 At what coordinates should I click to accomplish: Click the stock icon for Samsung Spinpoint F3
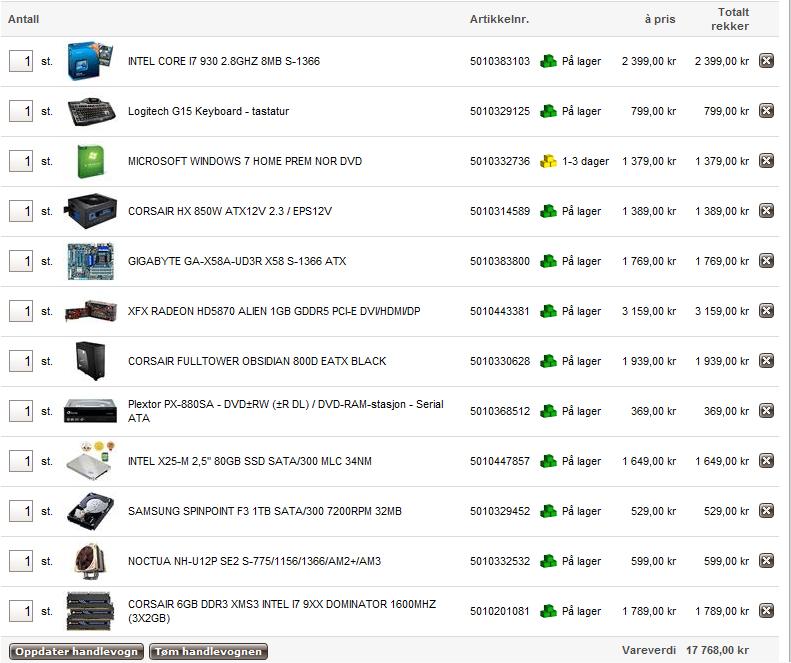click(548, 511)
